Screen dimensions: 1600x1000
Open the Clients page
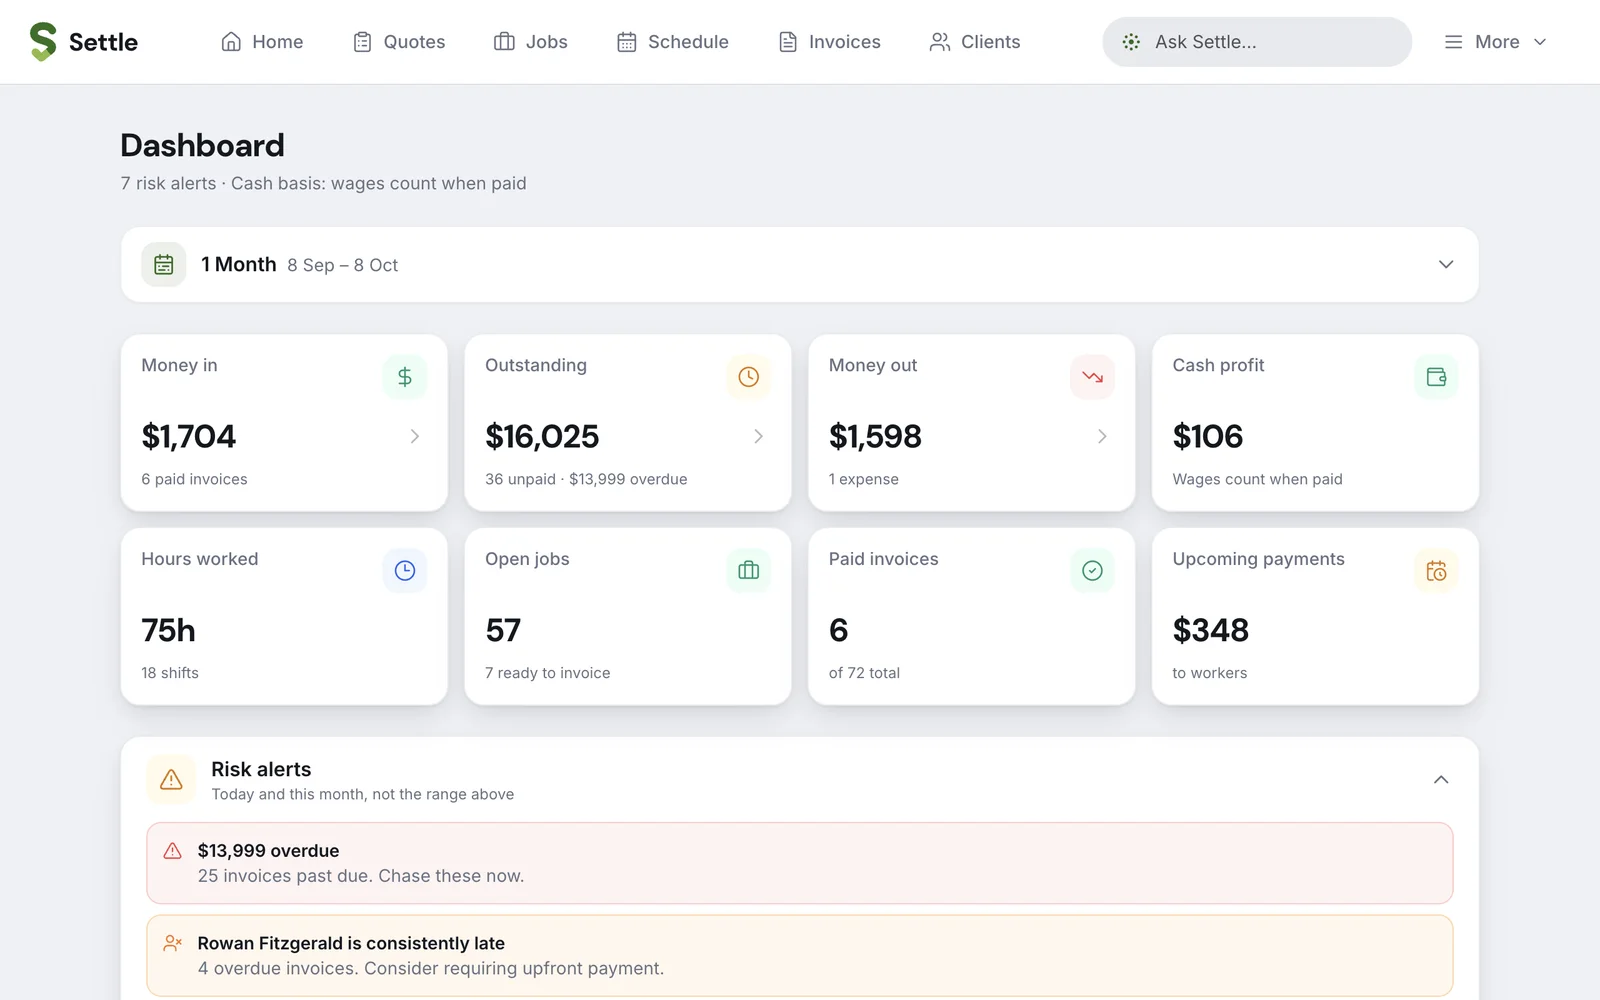[975, 42]
